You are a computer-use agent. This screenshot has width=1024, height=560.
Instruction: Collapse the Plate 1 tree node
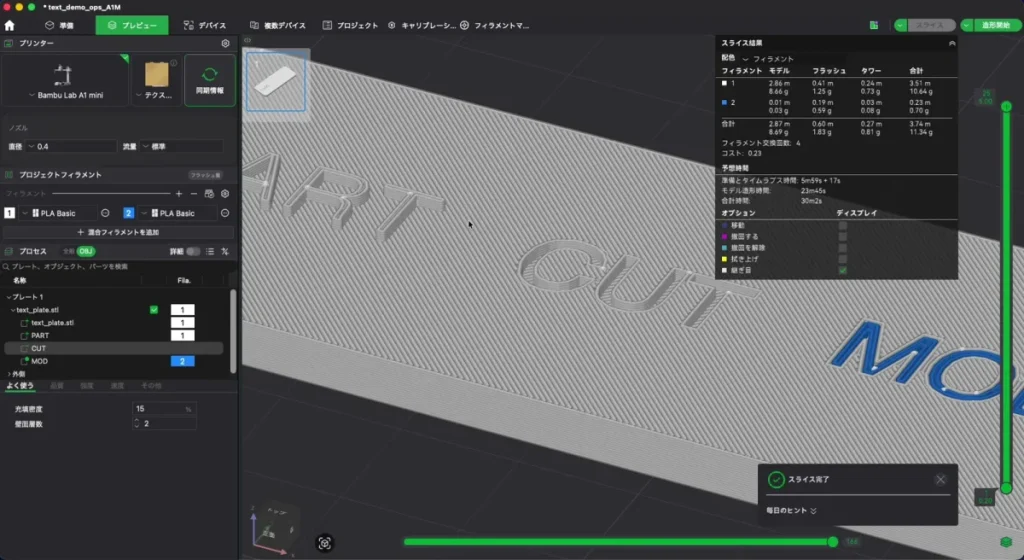pyautogui.click(x=8, y=297)
